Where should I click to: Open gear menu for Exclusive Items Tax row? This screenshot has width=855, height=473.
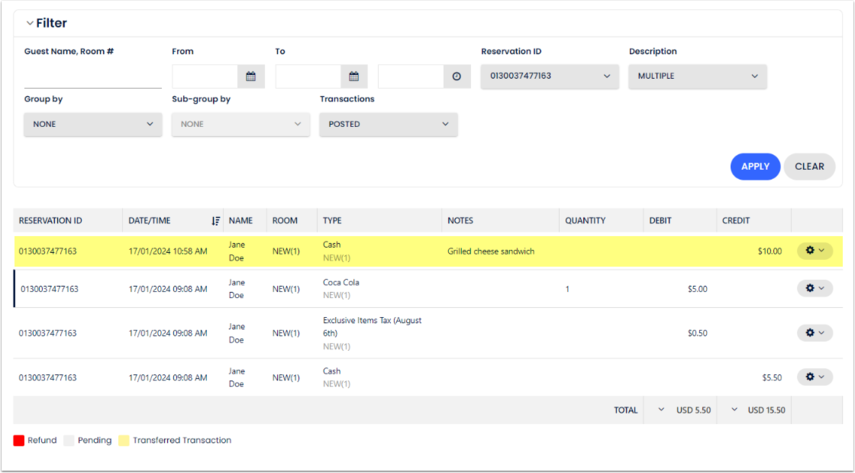tap(814, 333)
